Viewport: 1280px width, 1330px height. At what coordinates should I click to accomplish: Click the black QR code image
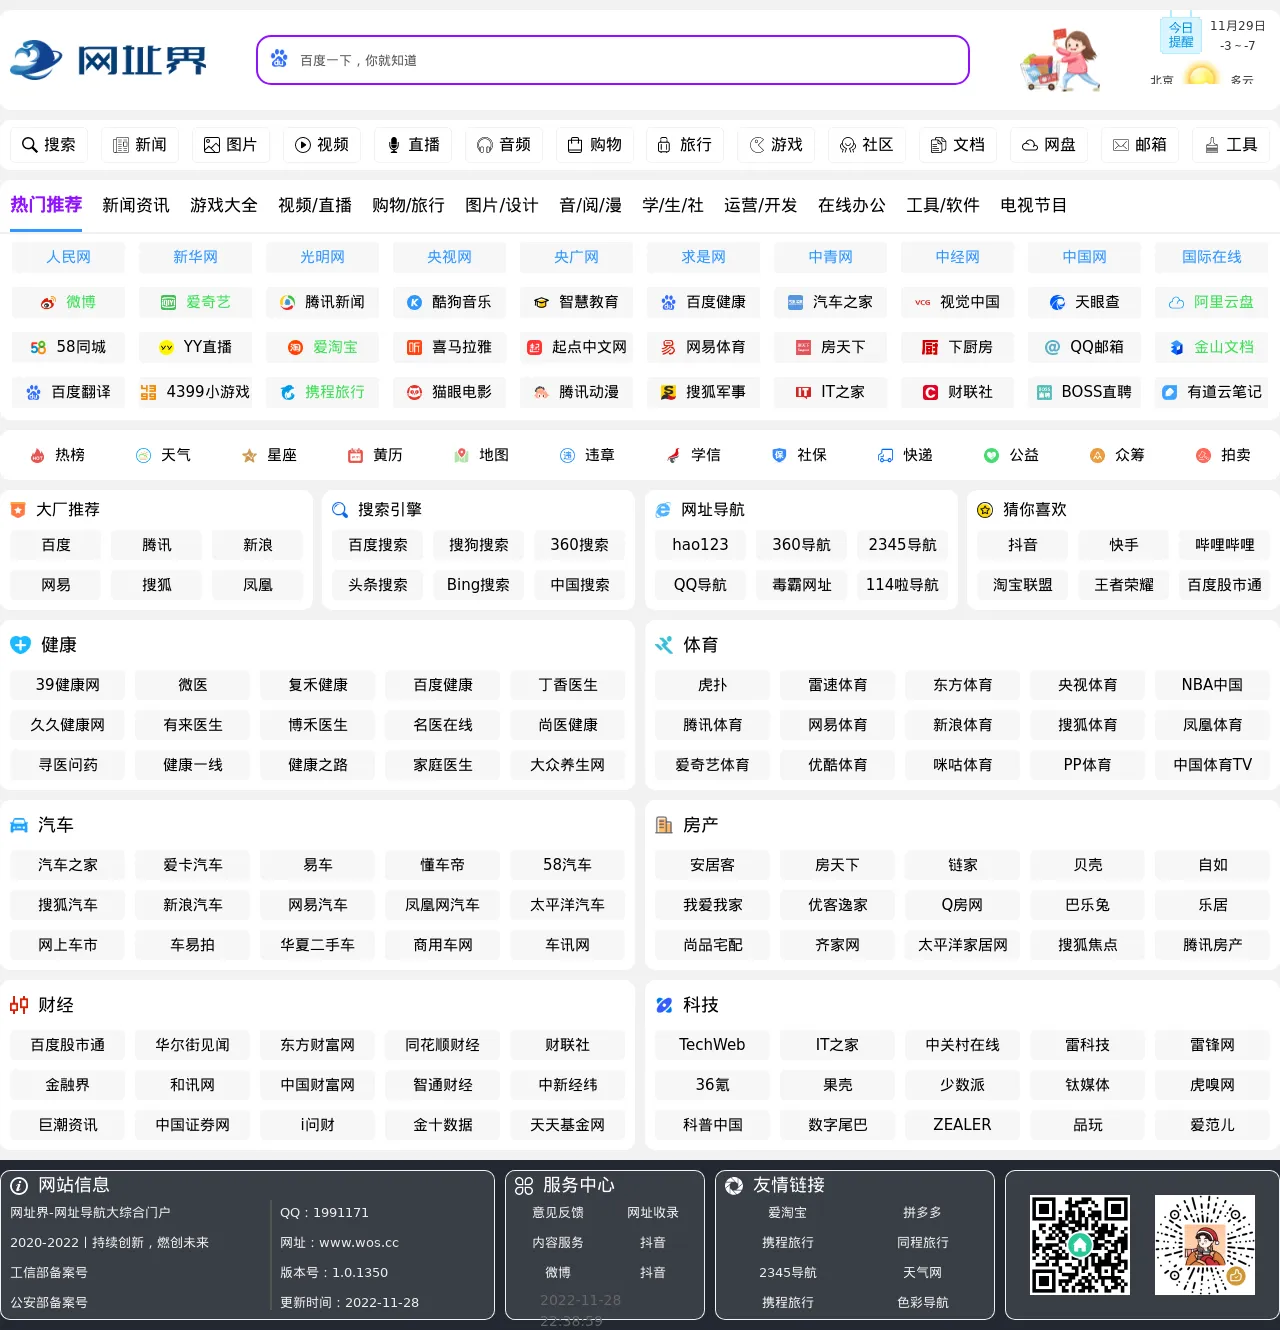[x=1080, y=1245]
